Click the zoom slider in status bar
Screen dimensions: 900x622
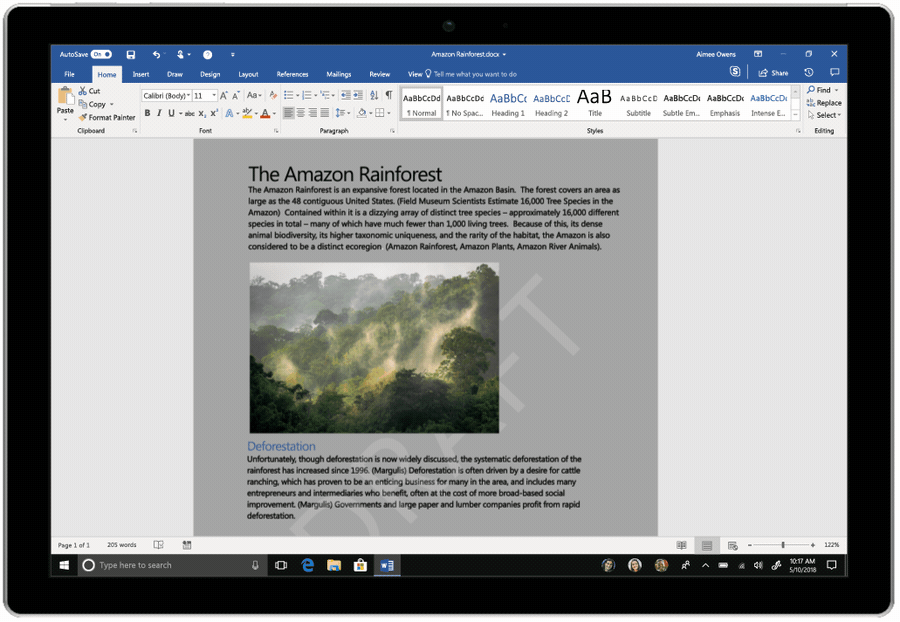click(x=782, y=545)
